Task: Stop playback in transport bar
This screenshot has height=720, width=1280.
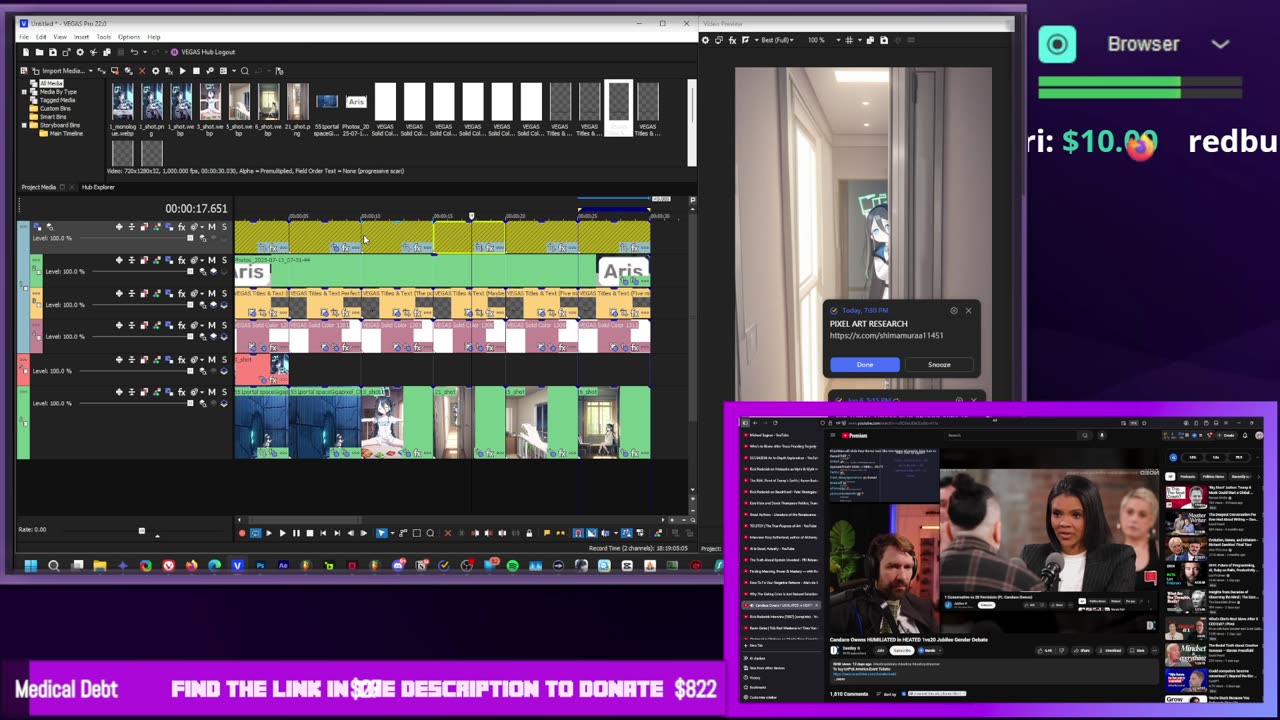Action: (x=310, y=533)
